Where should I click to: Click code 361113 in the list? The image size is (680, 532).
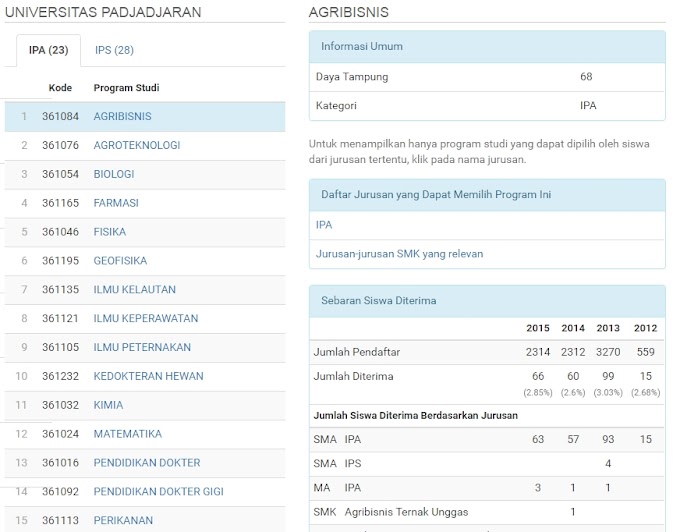click(x=60, y=520)
